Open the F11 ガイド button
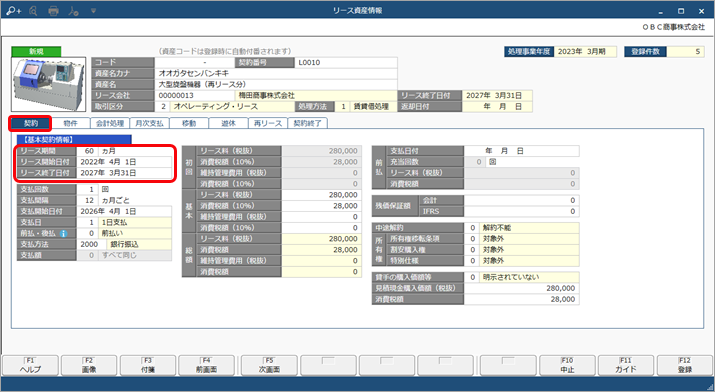 pyautogui.click(x=626, y=365)
